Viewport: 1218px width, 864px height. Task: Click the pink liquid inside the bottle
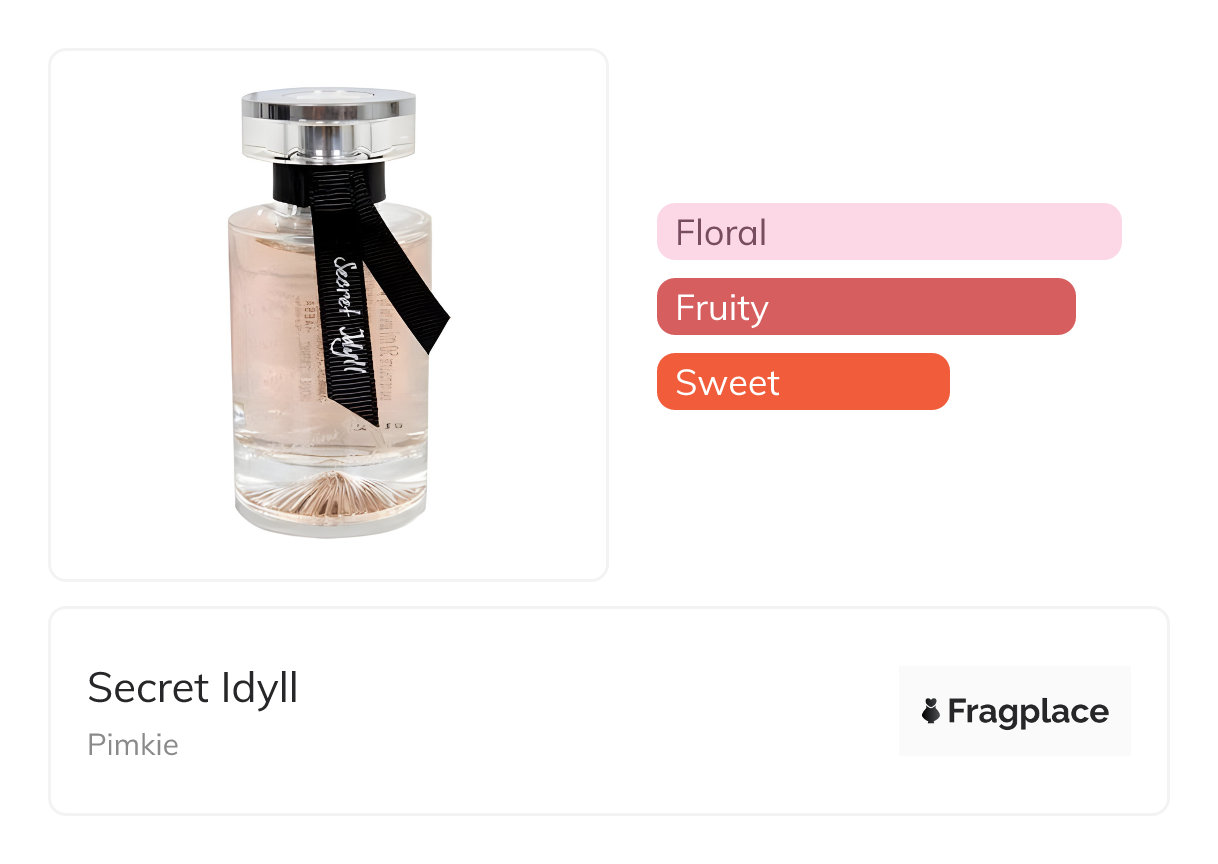point(272,320)
